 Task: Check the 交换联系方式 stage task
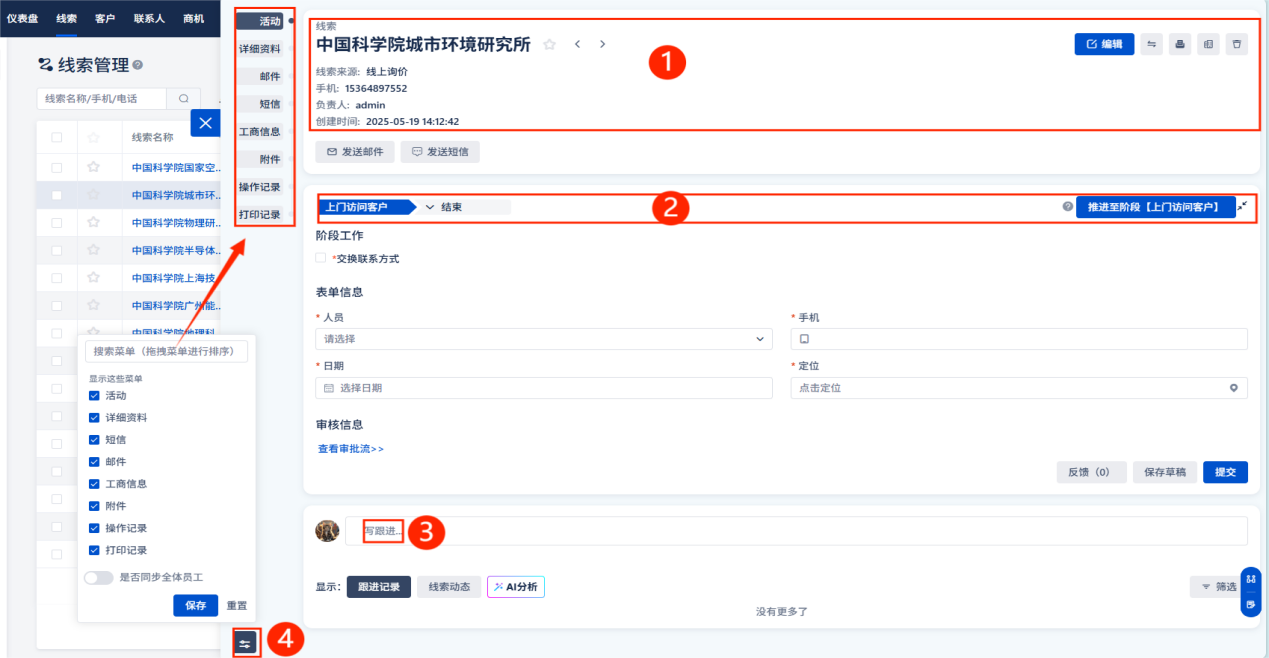tap(320, 258)
